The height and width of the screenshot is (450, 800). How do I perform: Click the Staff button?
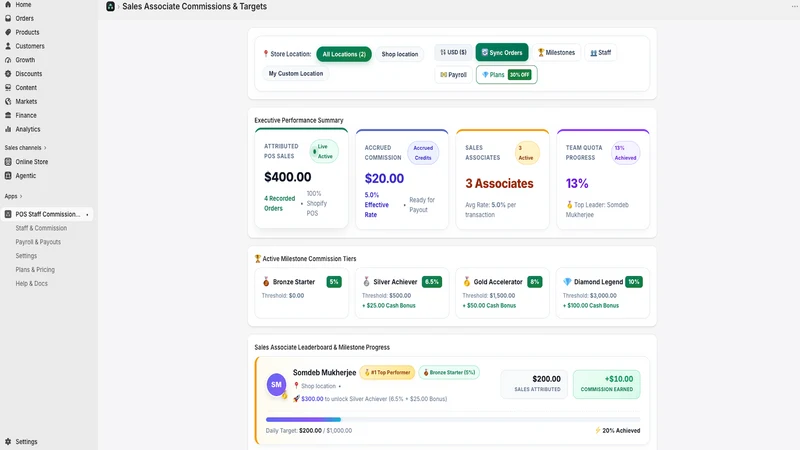(601, 53)
